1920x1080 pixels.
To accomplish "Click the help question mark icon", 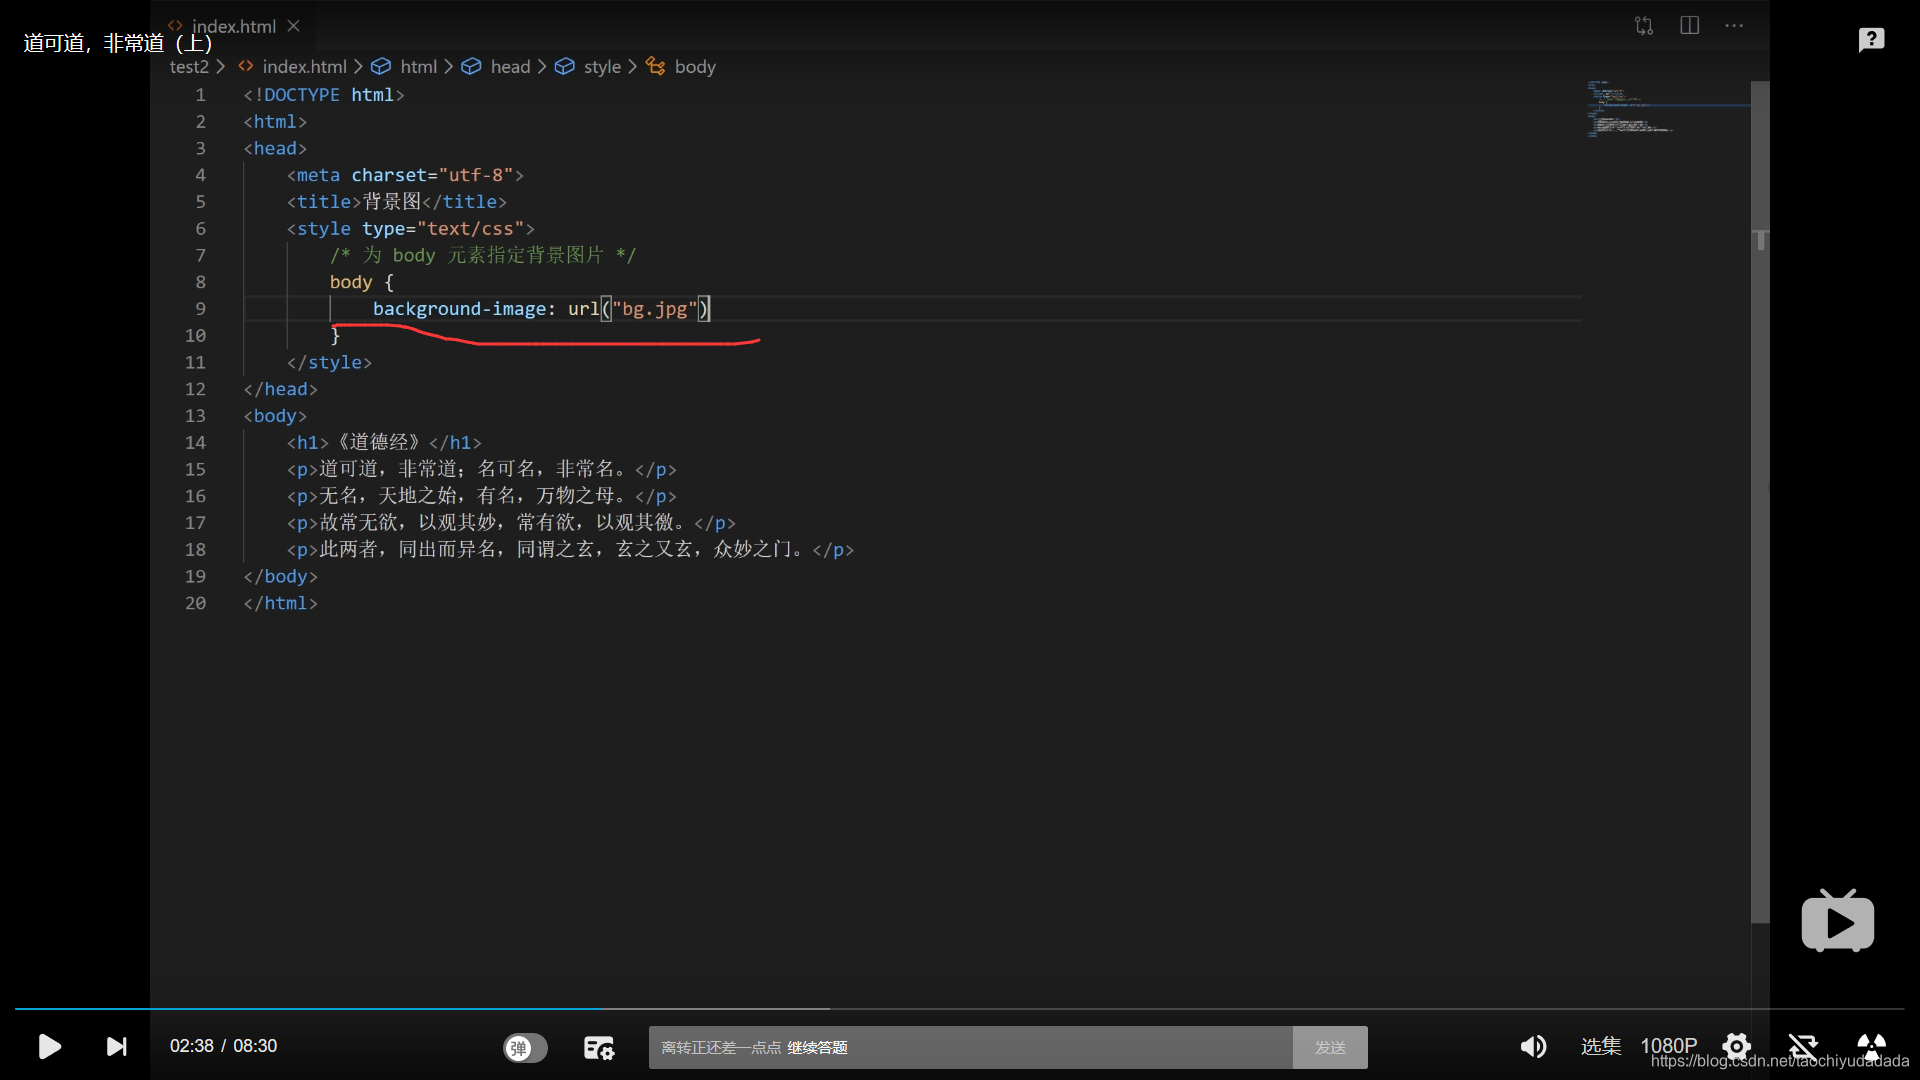I will tap(1871, 40).
